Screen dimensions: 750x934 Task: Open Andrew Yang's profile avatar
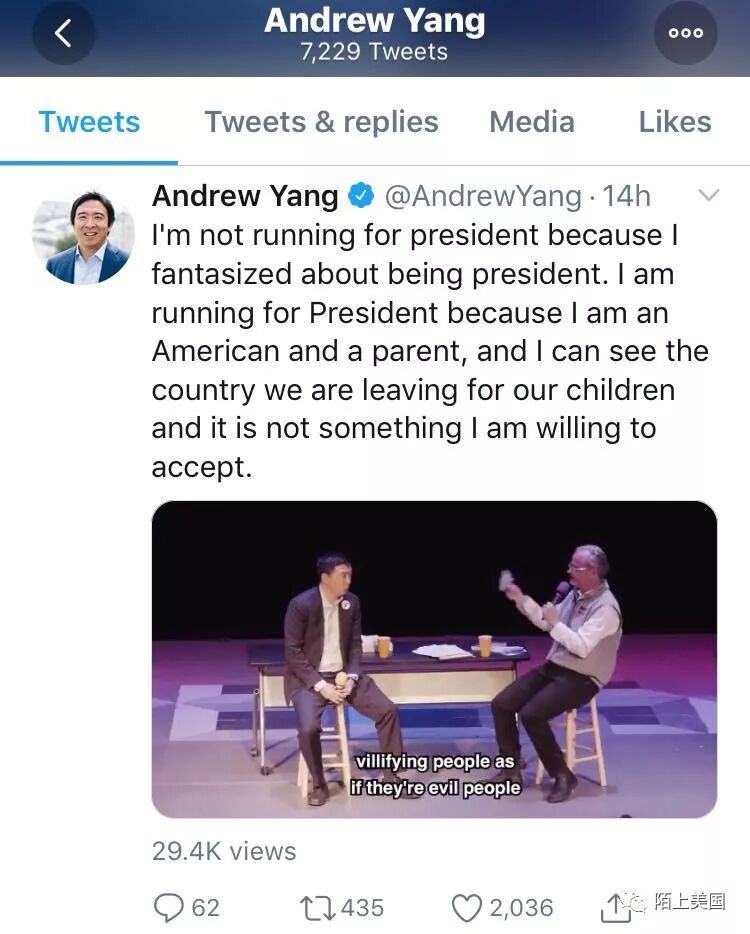(x=83, y=237)
